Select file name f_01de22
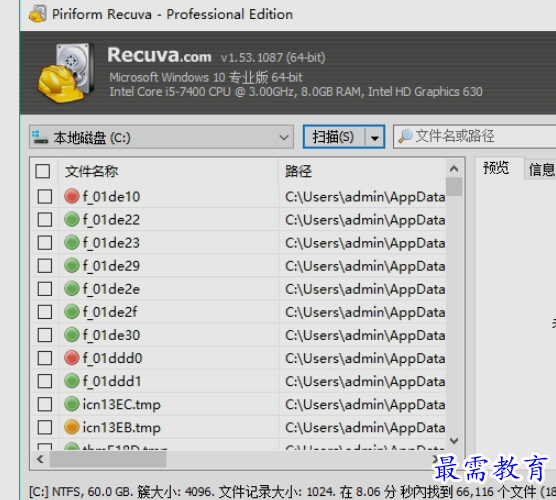The height and width of the screenshot is (500, 556). pos(111,220)
